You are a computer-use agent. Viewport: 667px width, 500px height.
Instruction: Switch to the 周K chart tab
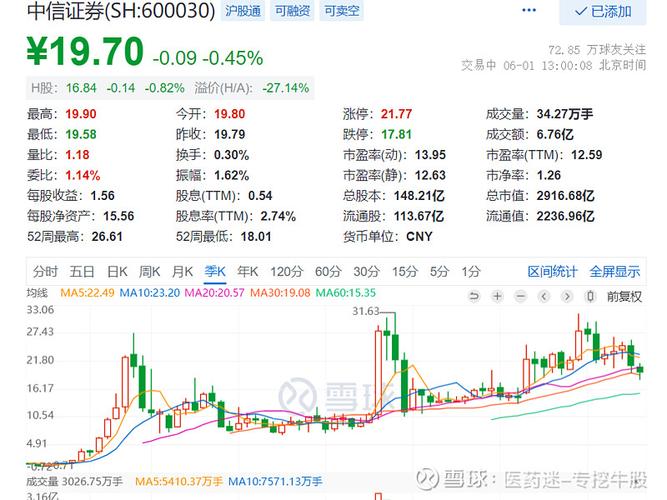click(149, 271)
